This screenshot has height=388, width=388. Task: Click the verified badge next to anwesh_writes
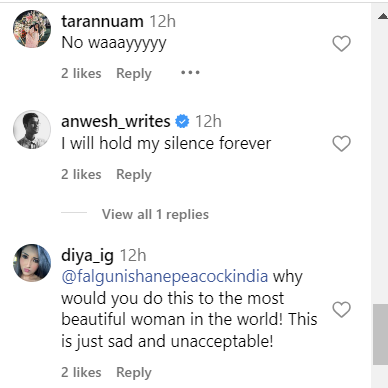coord(182,121)
